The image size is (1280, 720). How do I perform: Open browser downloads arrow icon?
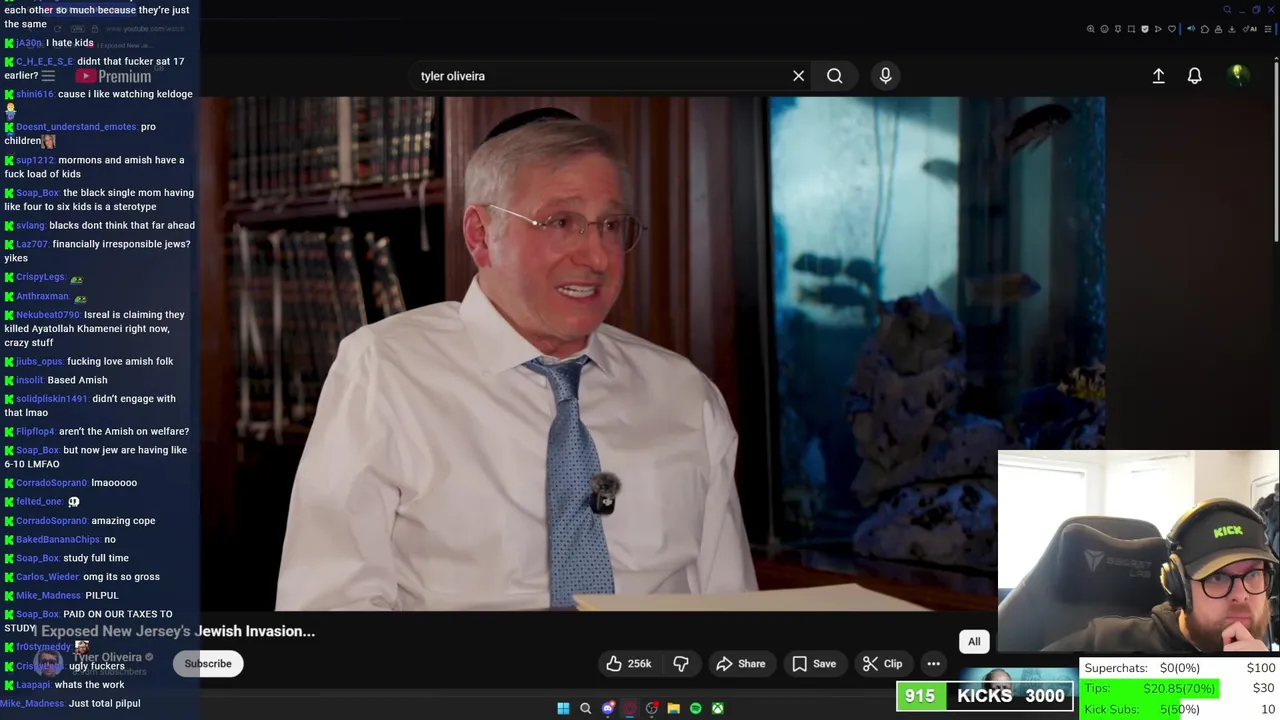(1232, 29)
